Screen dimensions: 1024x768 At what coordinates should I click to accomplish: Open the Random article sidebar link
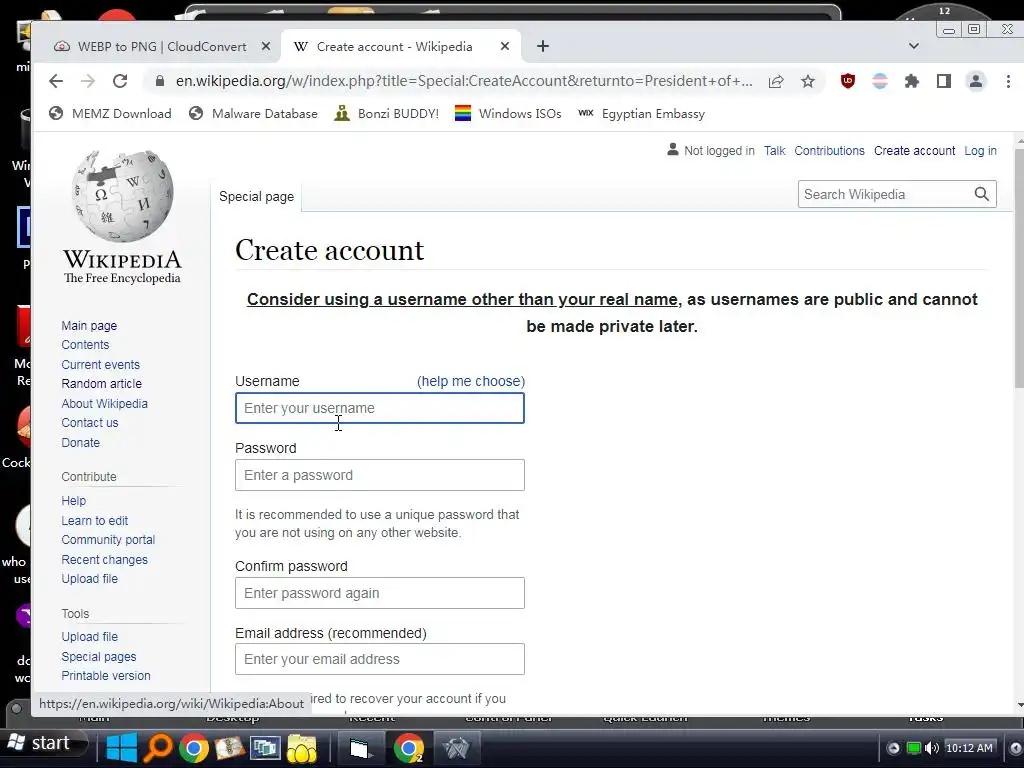[x=101, y=384]
